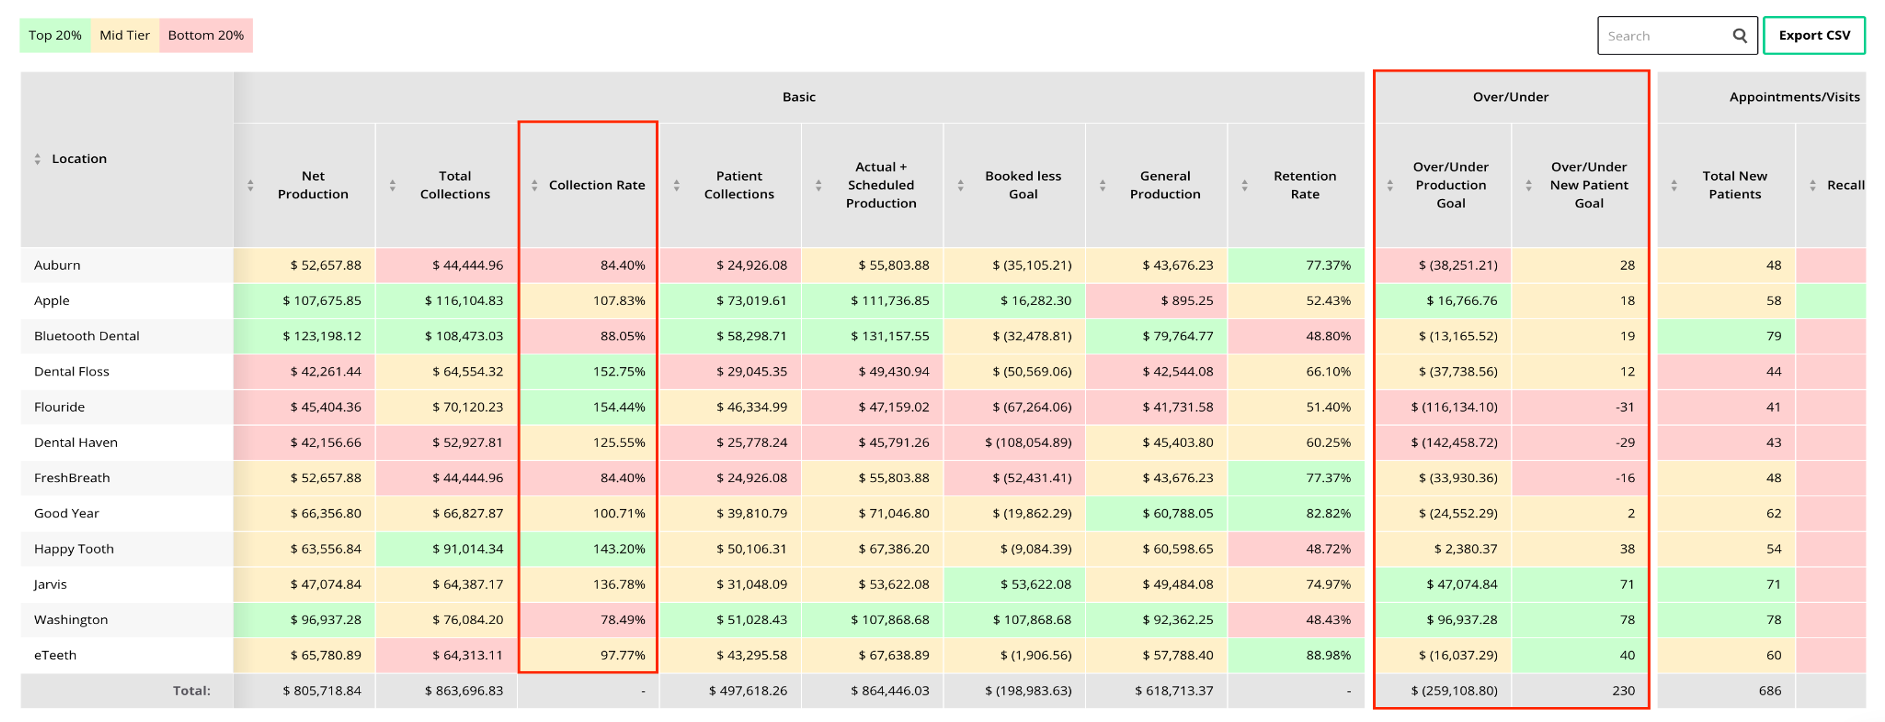Select the FreshBreath location
1885x722 pixels.
tap(126, 478)
